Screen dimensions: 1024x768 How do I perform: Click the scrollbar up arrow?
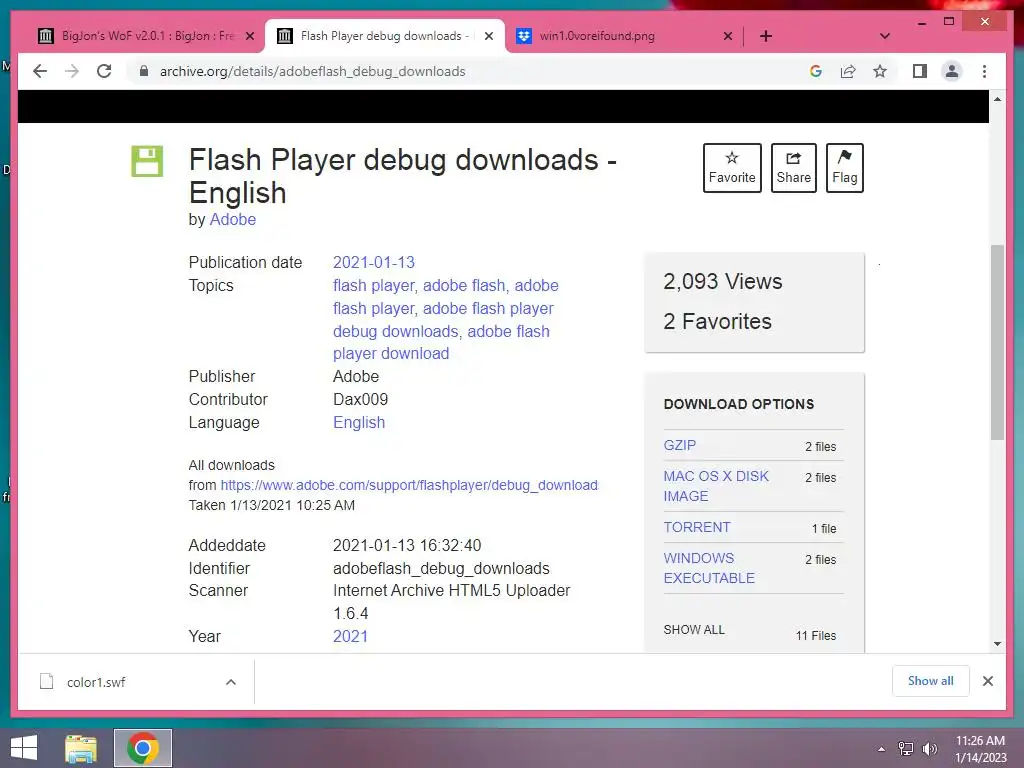[x=997, y=99]
